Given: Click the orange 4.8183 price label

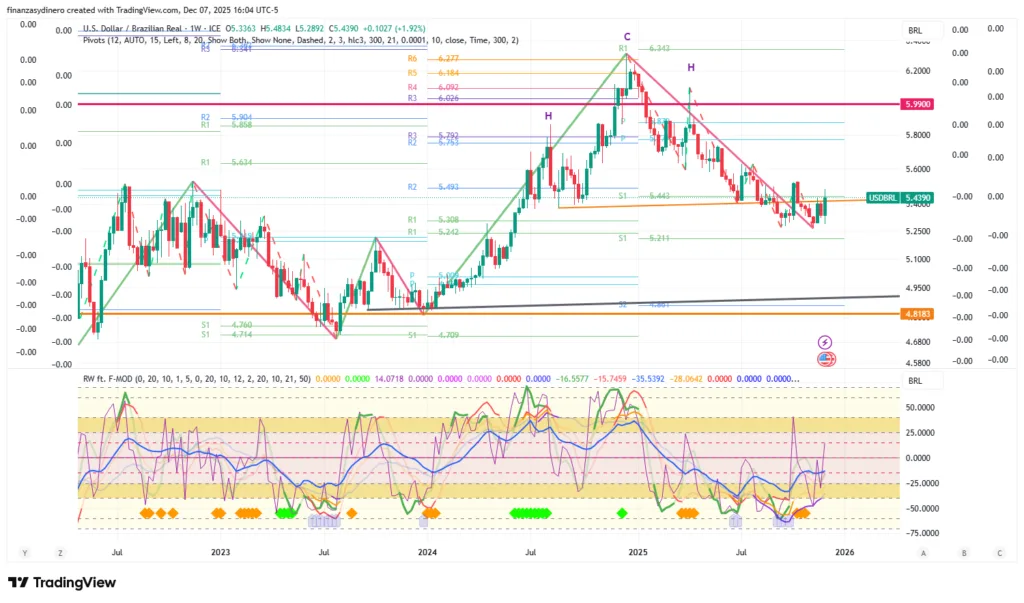Looking at the screenshot, I should coord(917,313).
